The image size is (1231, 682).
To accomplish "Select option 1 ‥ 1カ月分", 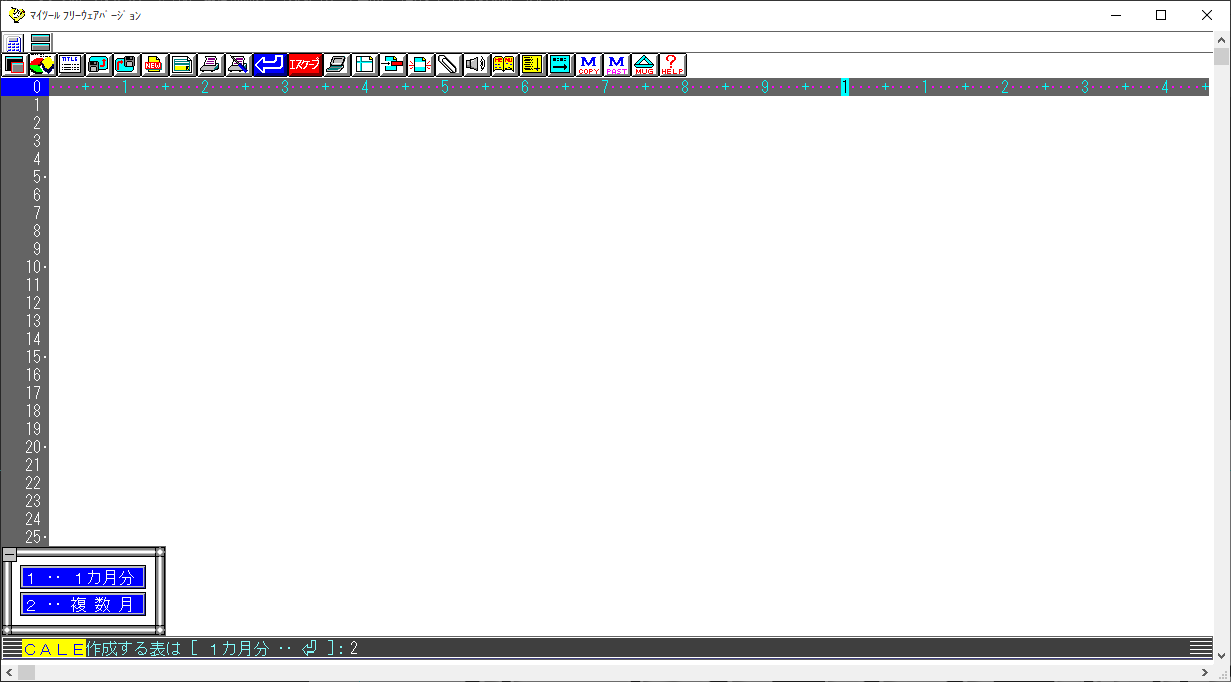I will [x=83, y=577].
